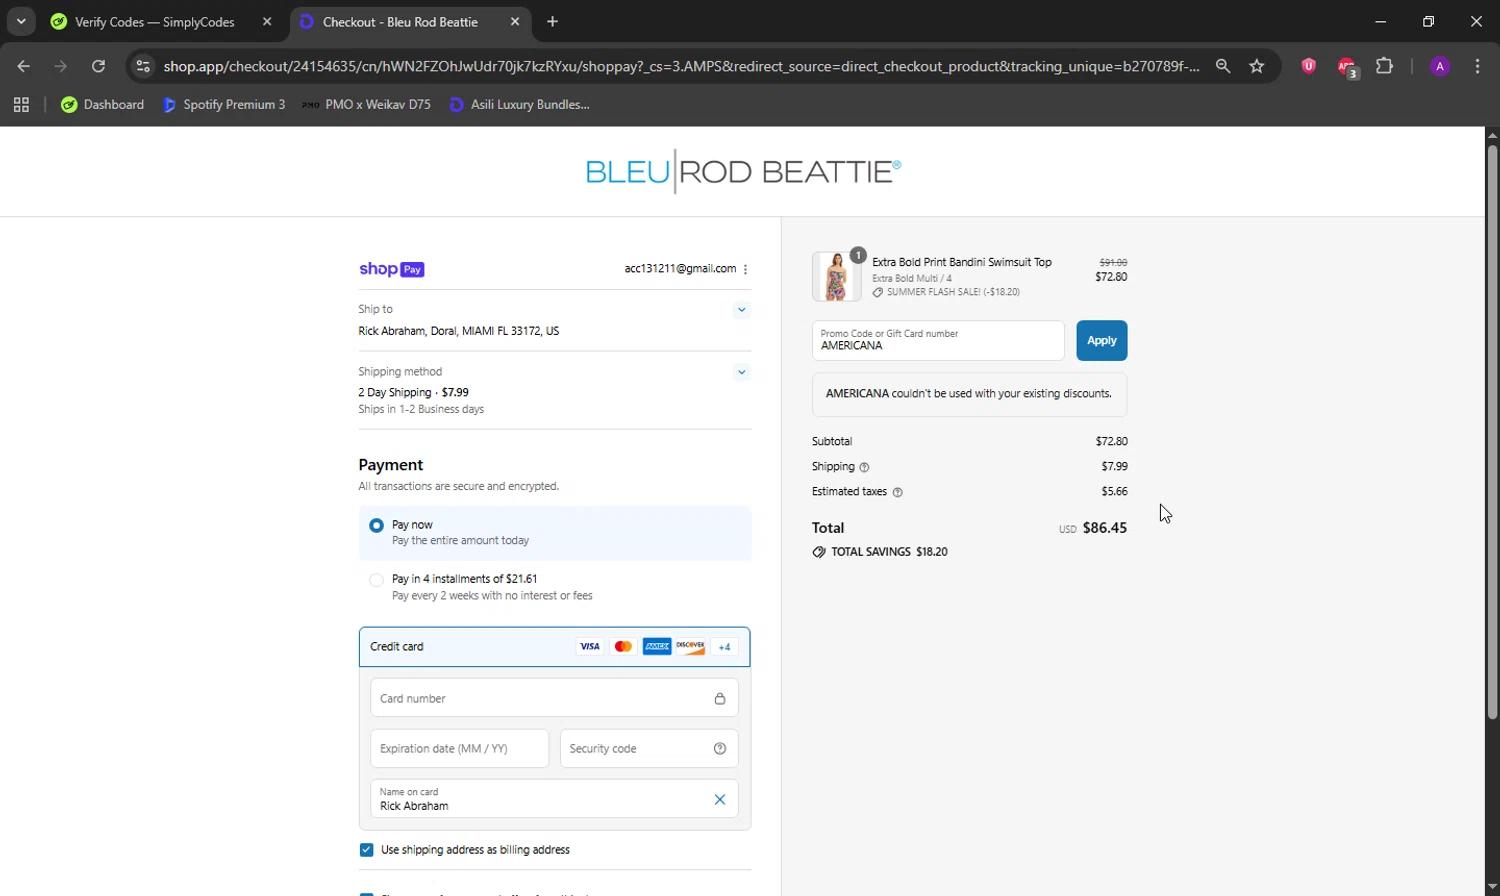Close the Checkout tab

(x=515, y=22)
